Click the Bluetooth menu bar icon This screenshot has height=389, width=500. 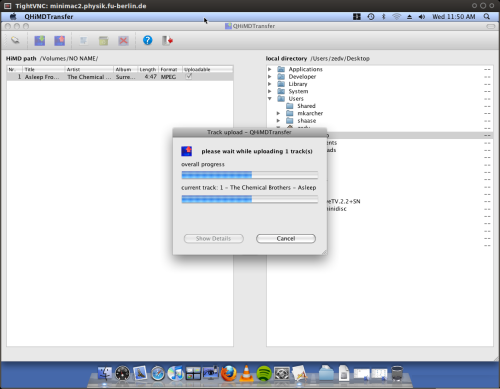coord(383,16)
